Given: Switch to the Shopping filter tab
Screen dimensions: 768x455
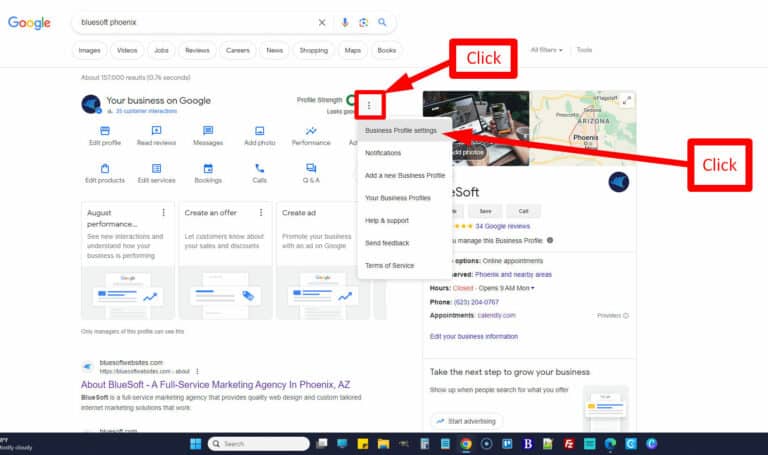Looking at the screenshot, I should [313, 50].
